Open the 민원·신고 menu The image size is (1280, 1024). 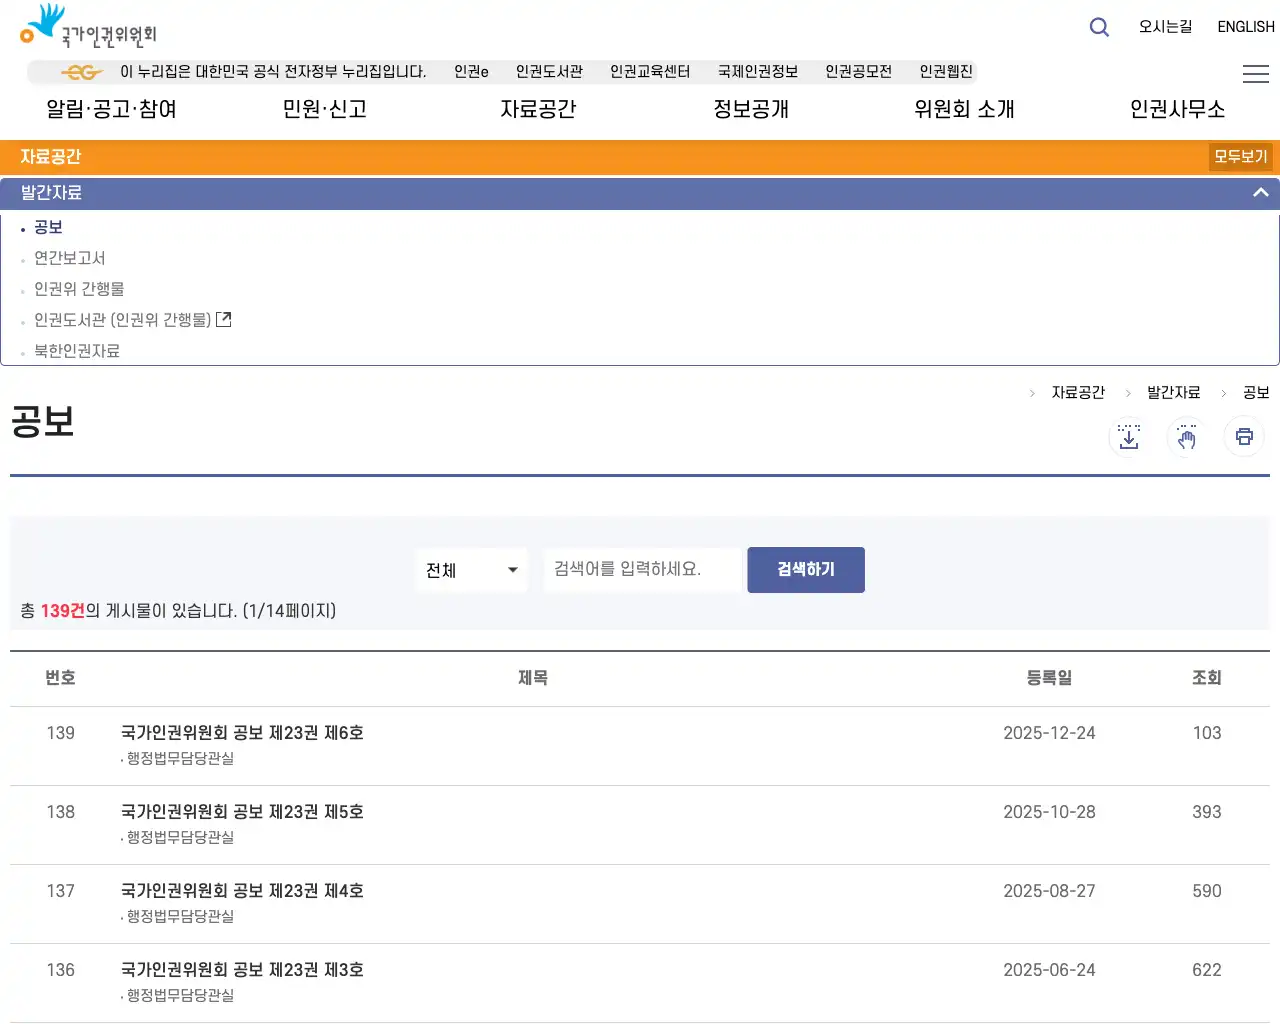point(324,110)
